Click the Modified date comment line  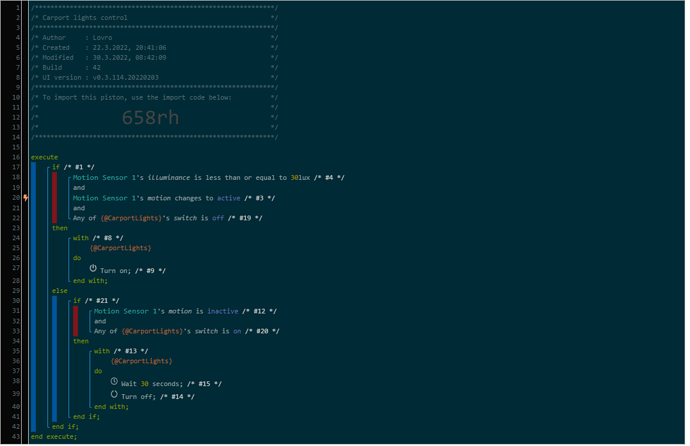tap(154, 58)
